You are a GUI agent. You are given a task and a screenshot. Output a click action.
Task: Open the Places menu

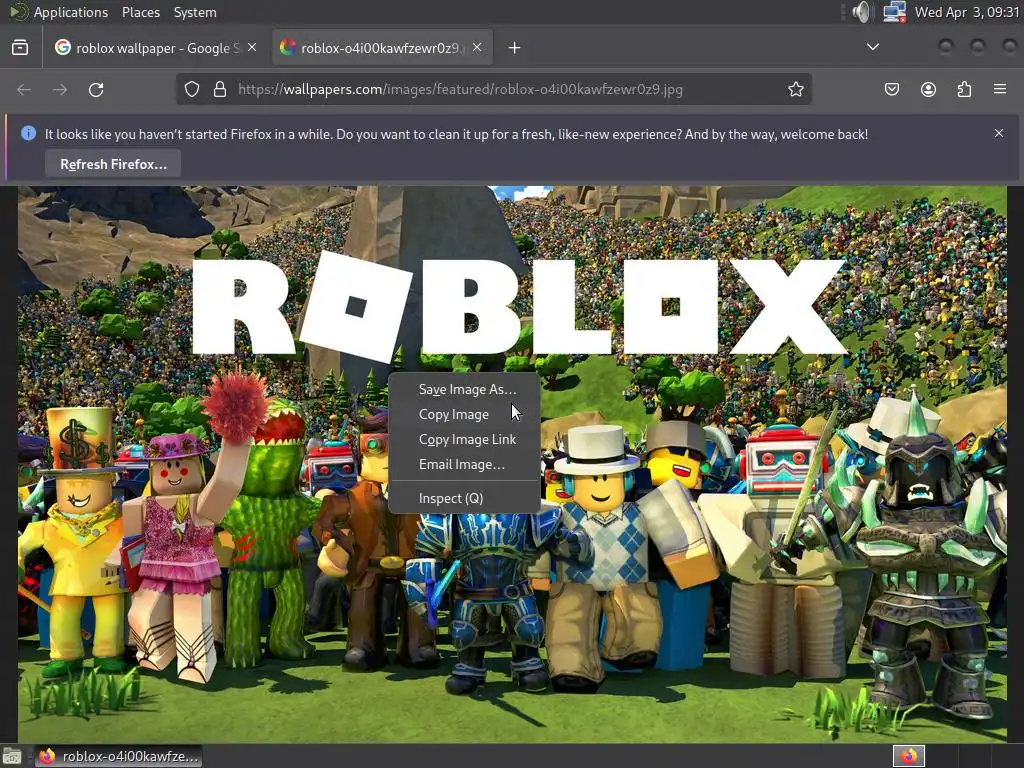coord(141,12)
